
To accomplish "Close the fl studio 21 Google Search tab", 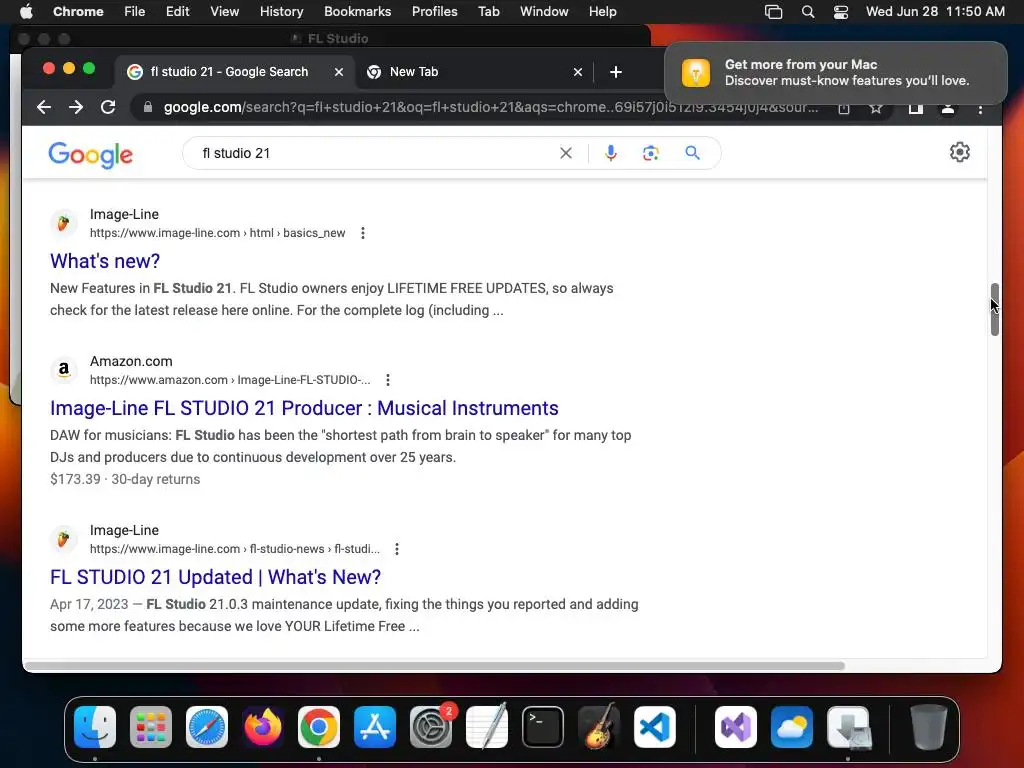I will pyautogui.click(x=339, y=72).
